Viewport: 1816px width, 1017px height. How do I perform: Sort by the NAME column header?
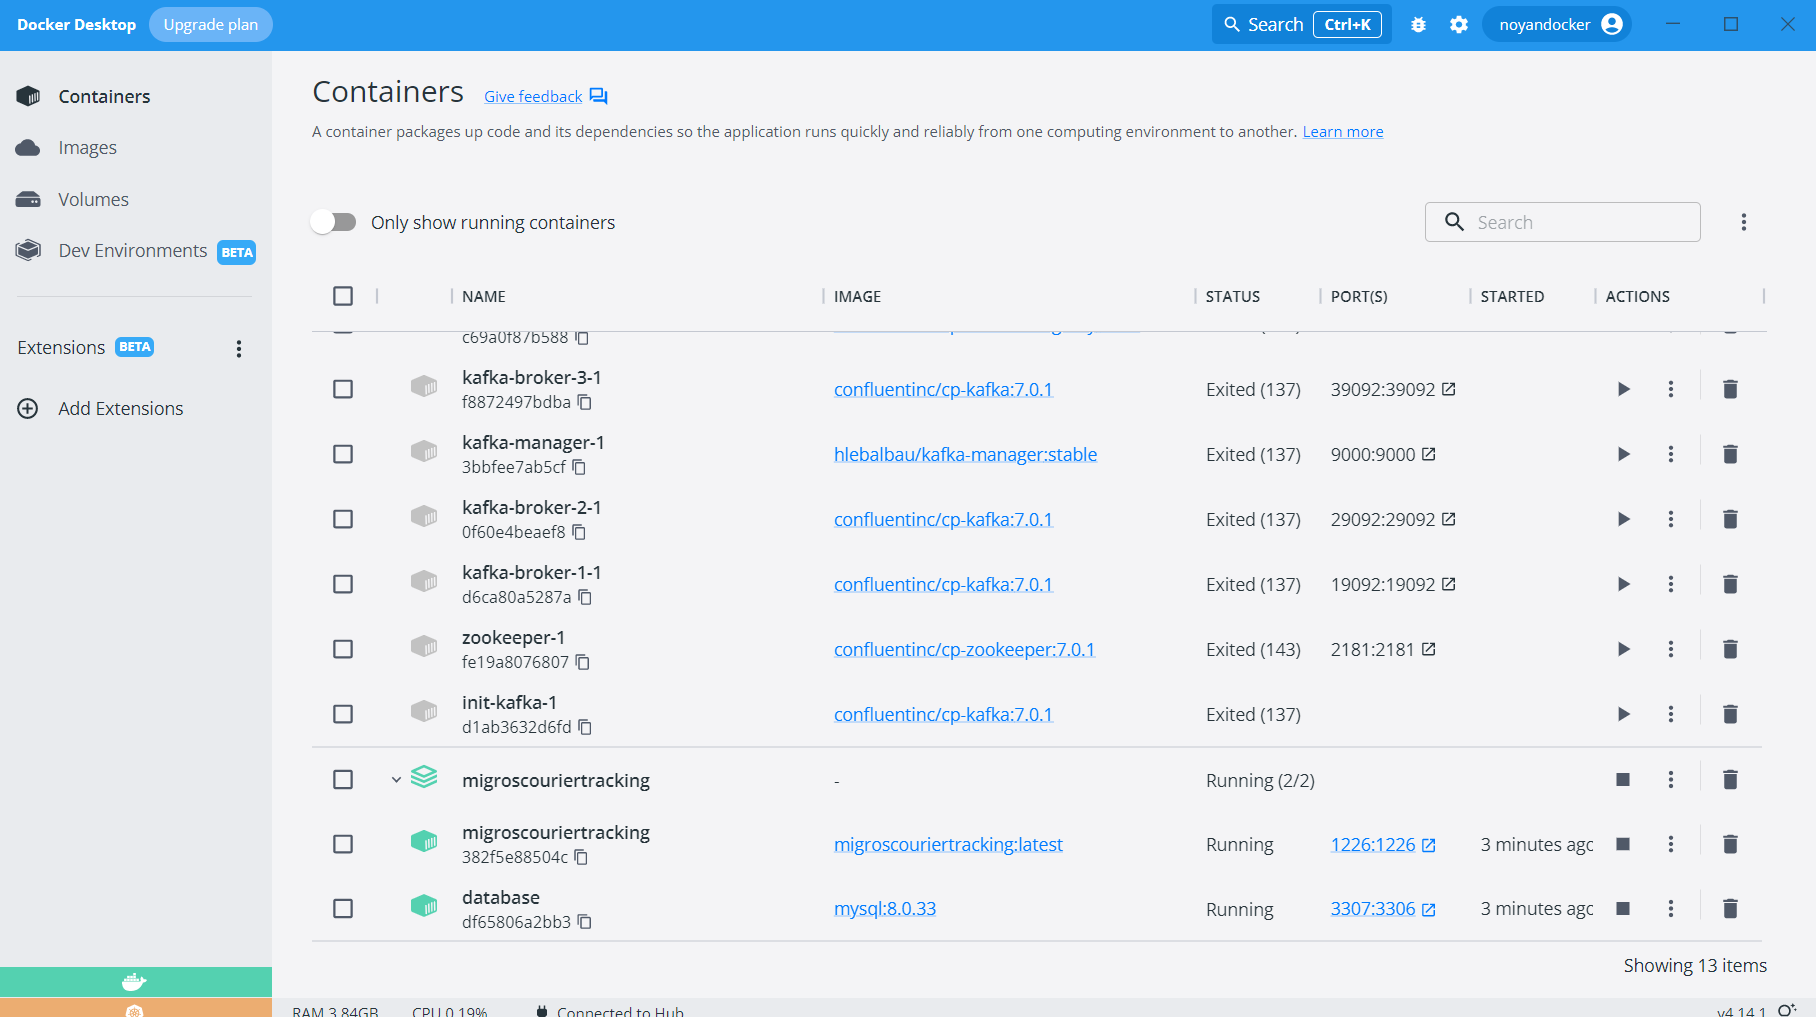484,297
